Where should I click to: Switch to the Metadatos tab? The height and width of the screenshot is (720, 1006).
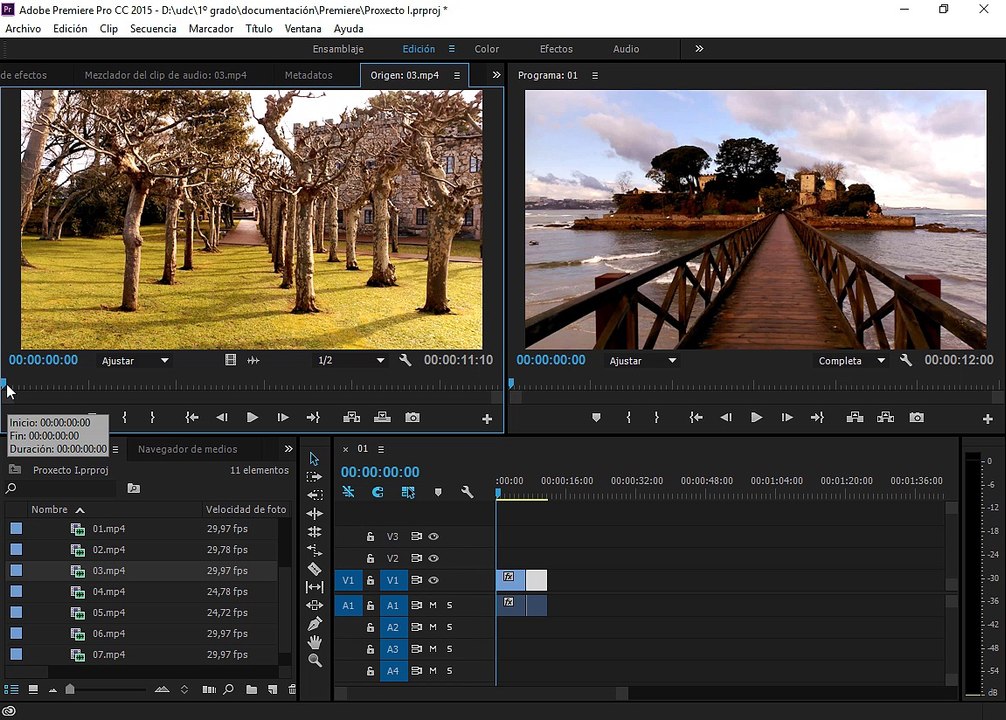pyautogui.click(x=309, y=75)
